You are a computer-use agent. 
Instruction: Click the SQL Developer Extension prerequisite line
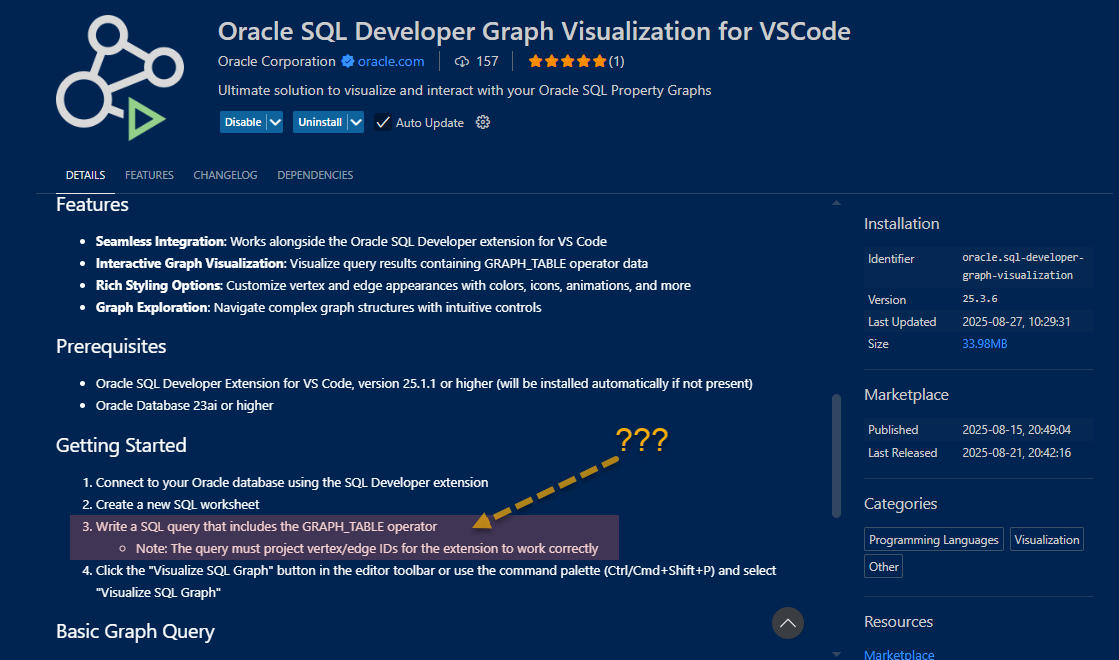pos(424,383)
